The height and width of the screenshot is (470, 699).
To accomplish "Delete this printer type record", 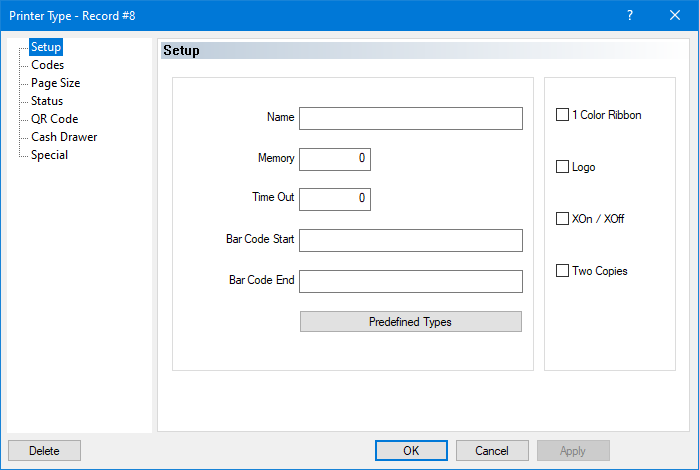I will (x=44, y=451).
